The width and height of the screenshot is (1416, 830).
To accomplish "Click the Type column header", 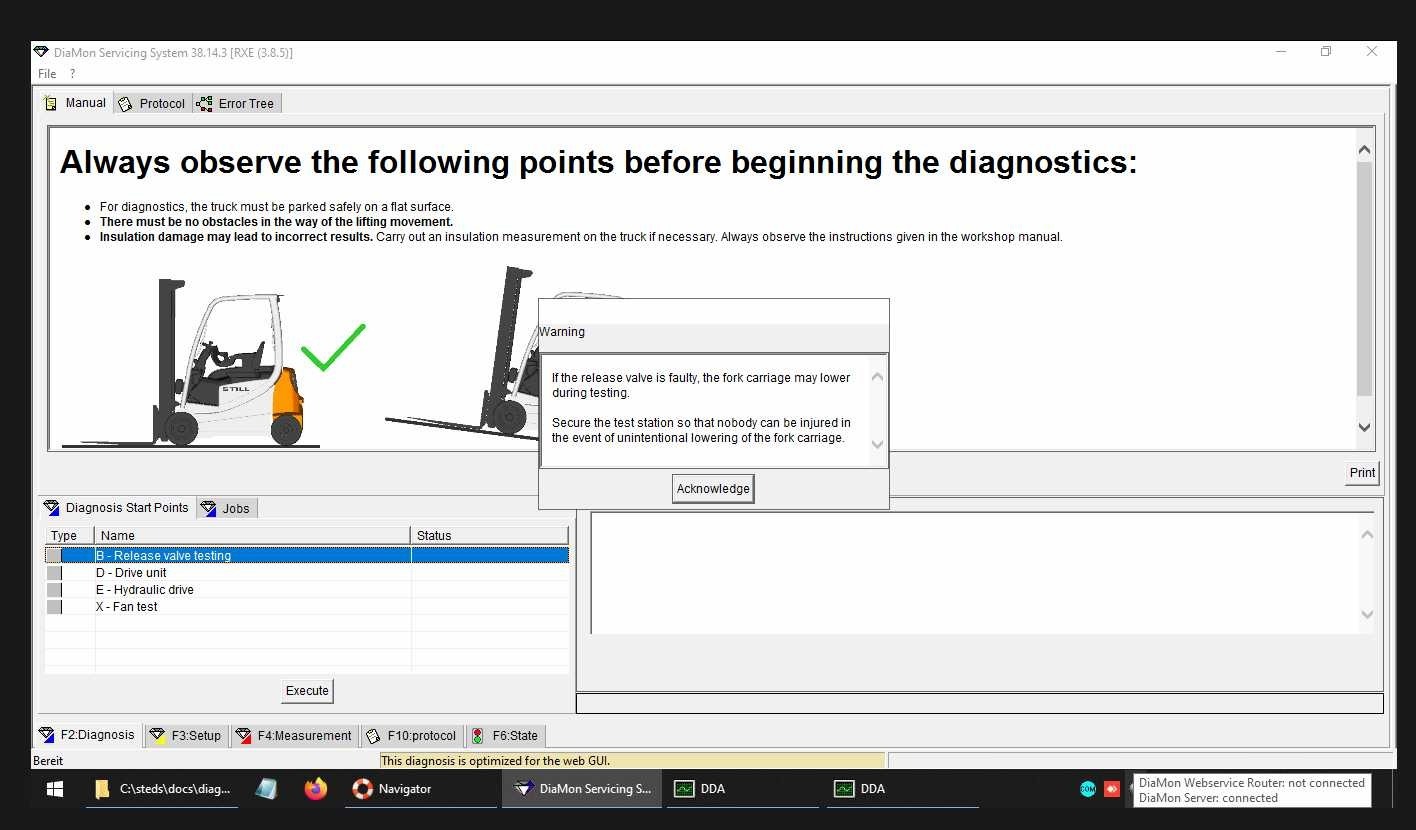I will 69,536.
